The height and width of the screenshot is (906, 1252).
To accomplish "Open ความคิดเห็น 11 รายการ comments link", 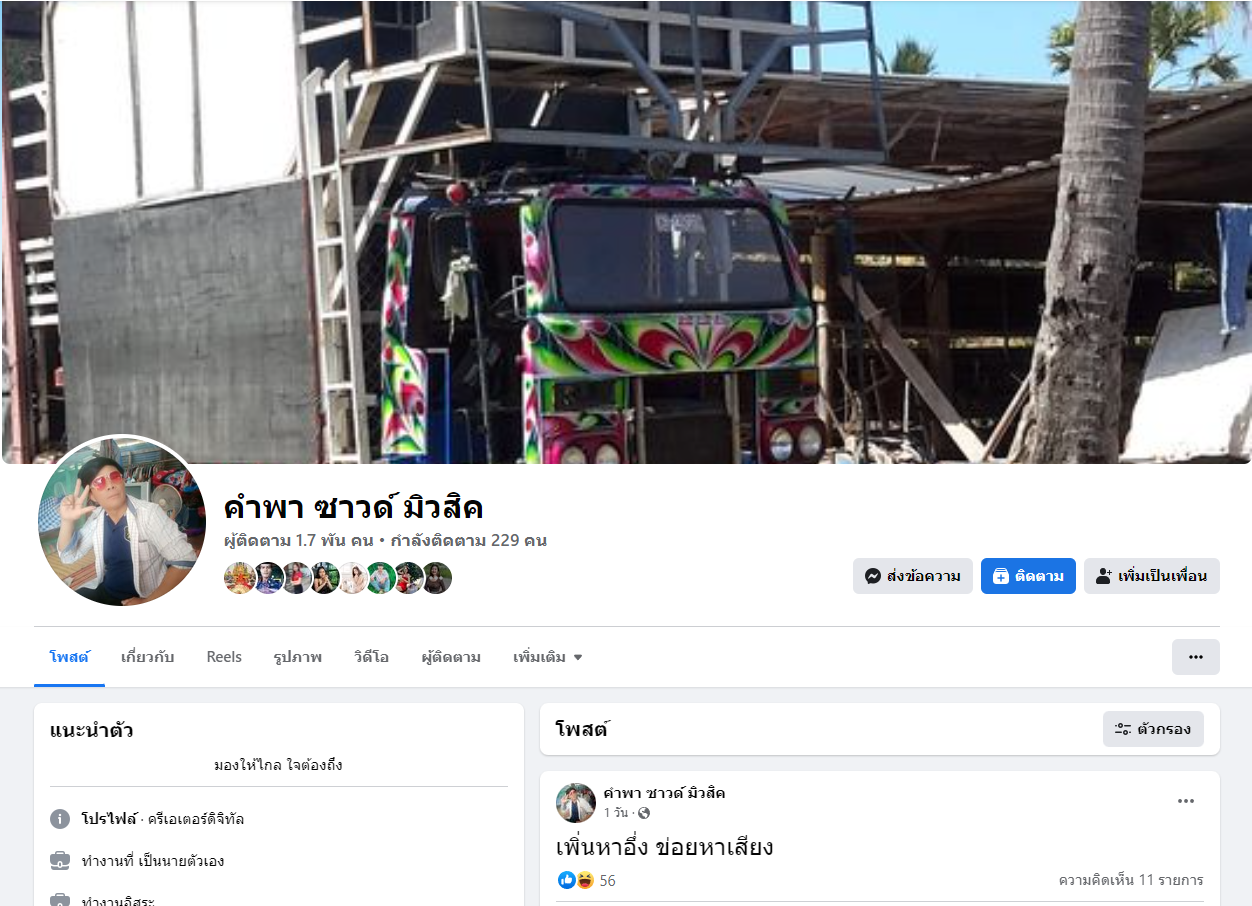I will [1130, 880].
